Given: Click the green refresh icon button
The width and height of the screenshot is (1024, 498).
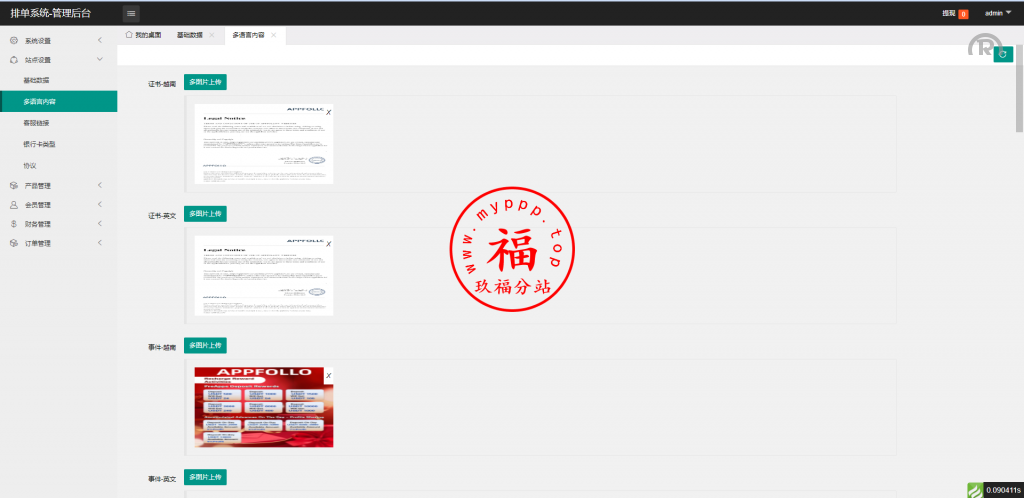Looking at the screenshot, I should tap(1003, 54).
